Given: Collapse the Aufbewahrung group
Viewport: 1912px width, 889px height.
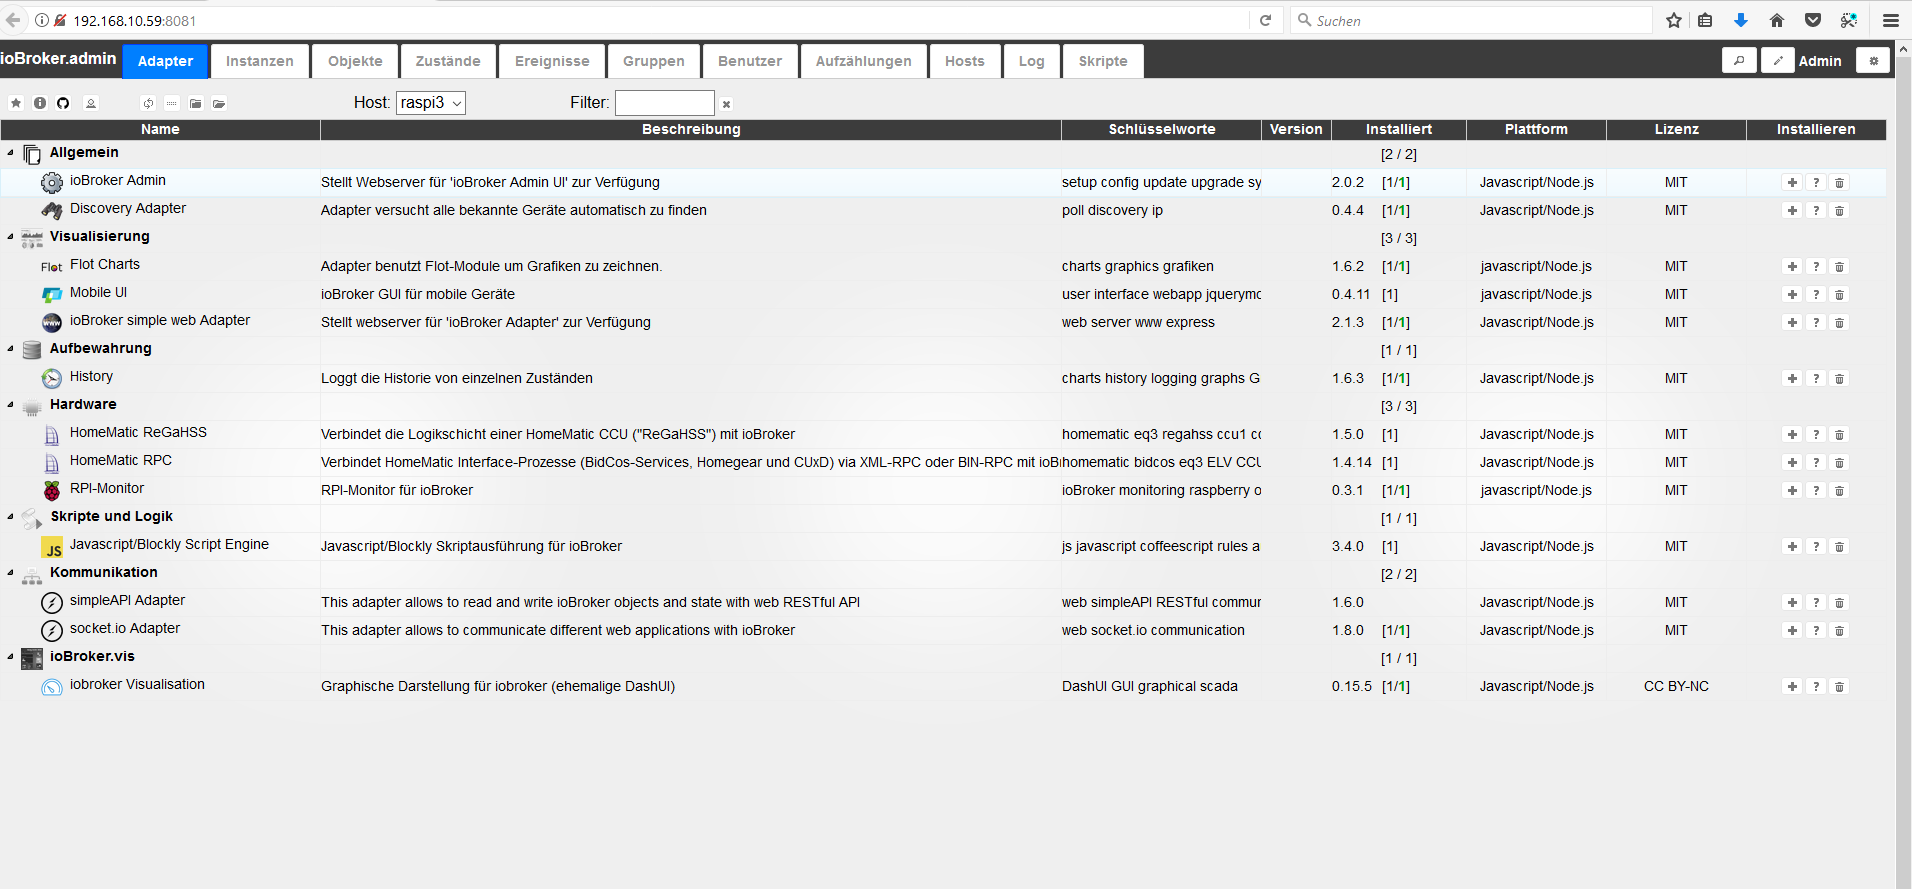Looking at the screenshot, I should (11, 349).
